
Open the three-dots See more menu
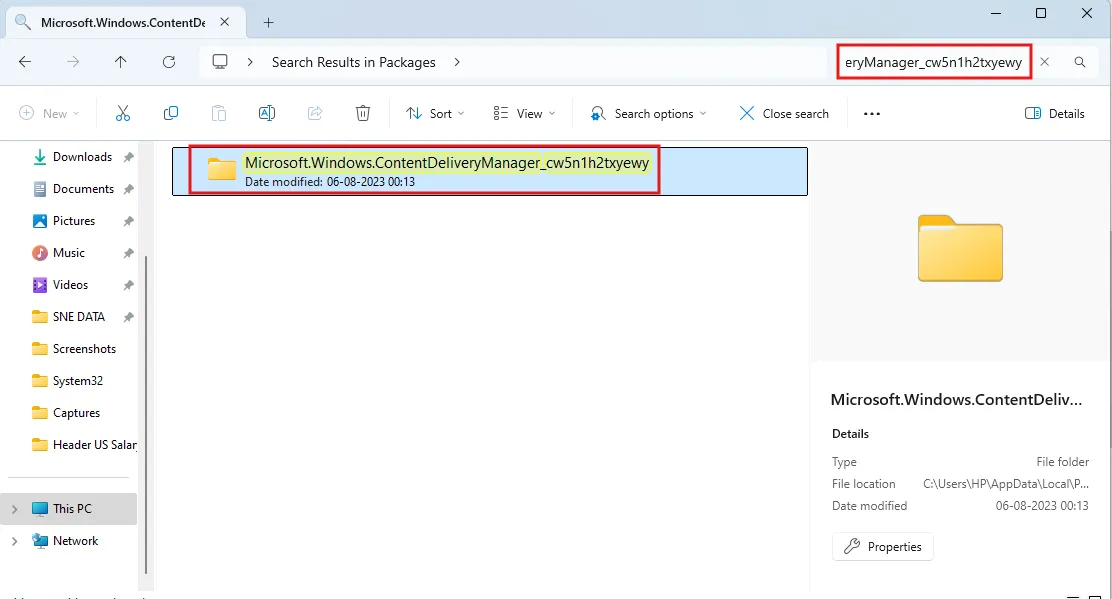pos(872,113)
